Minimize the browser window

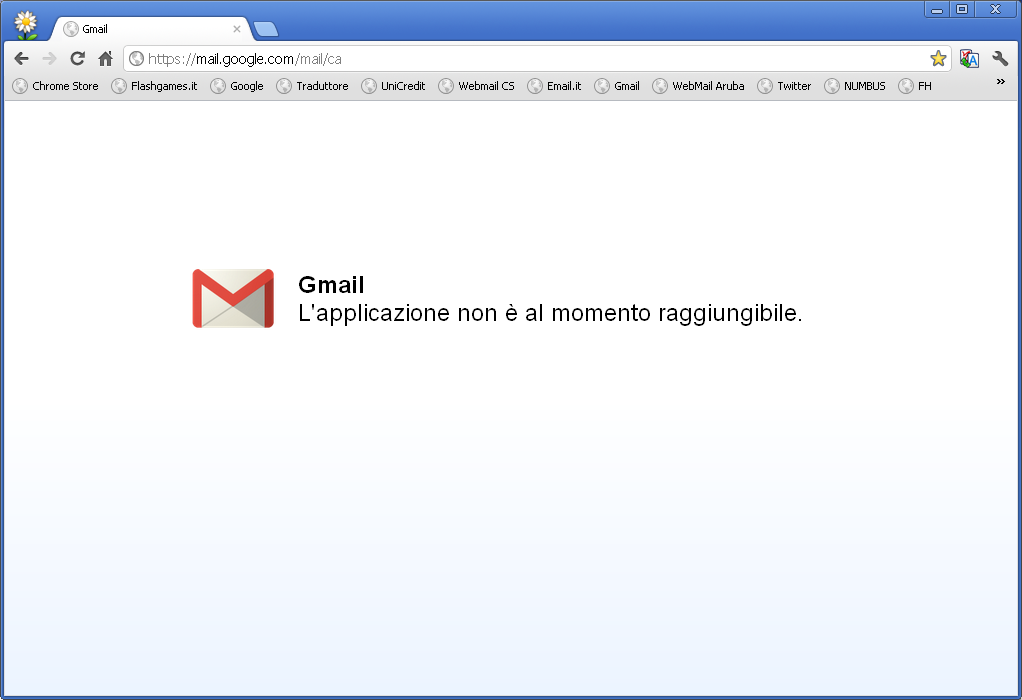coord(937,9)
